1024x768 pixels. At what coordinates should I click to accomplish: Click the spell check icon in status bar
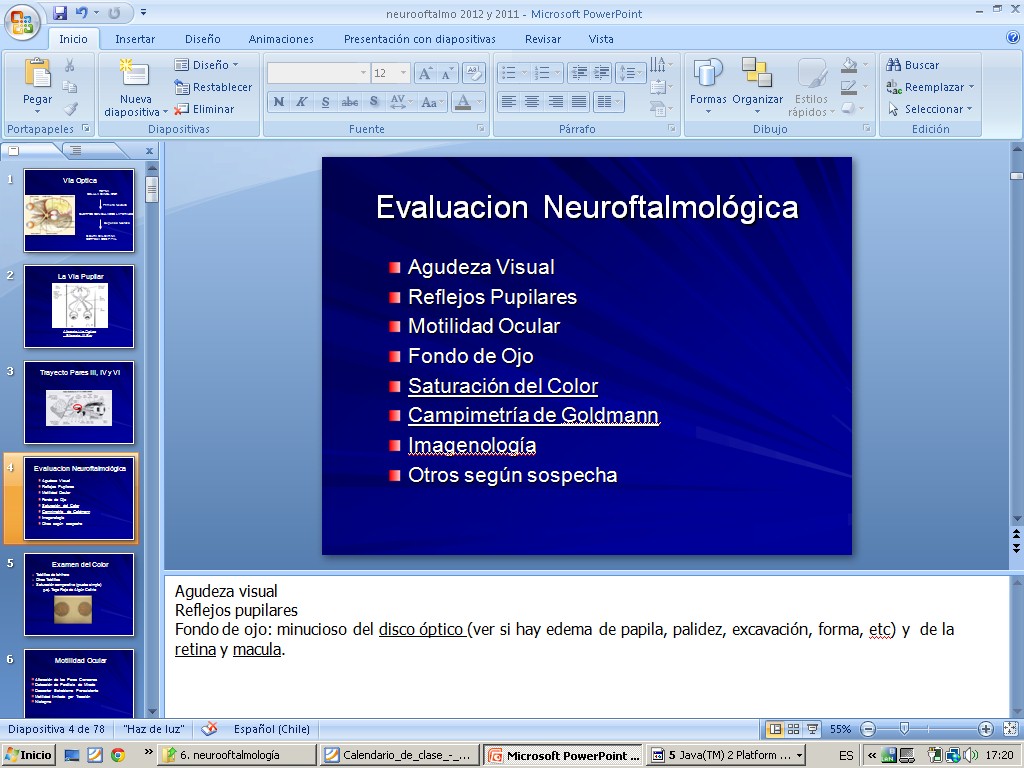click(209, 729)
